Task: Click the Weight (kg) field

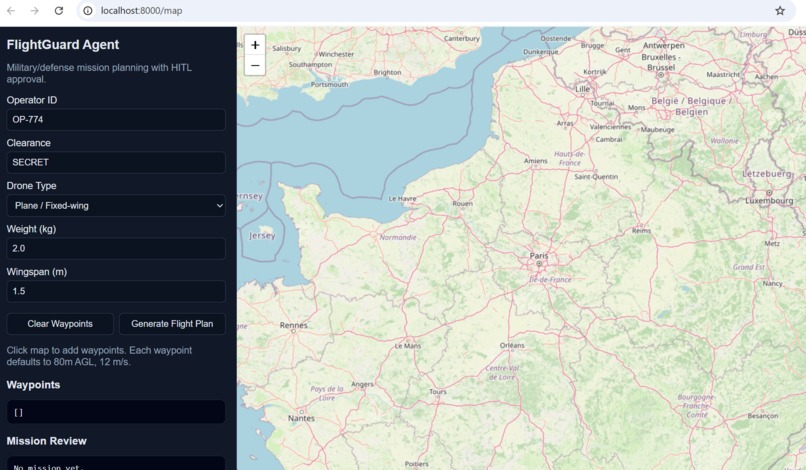Action: (116, 248)
